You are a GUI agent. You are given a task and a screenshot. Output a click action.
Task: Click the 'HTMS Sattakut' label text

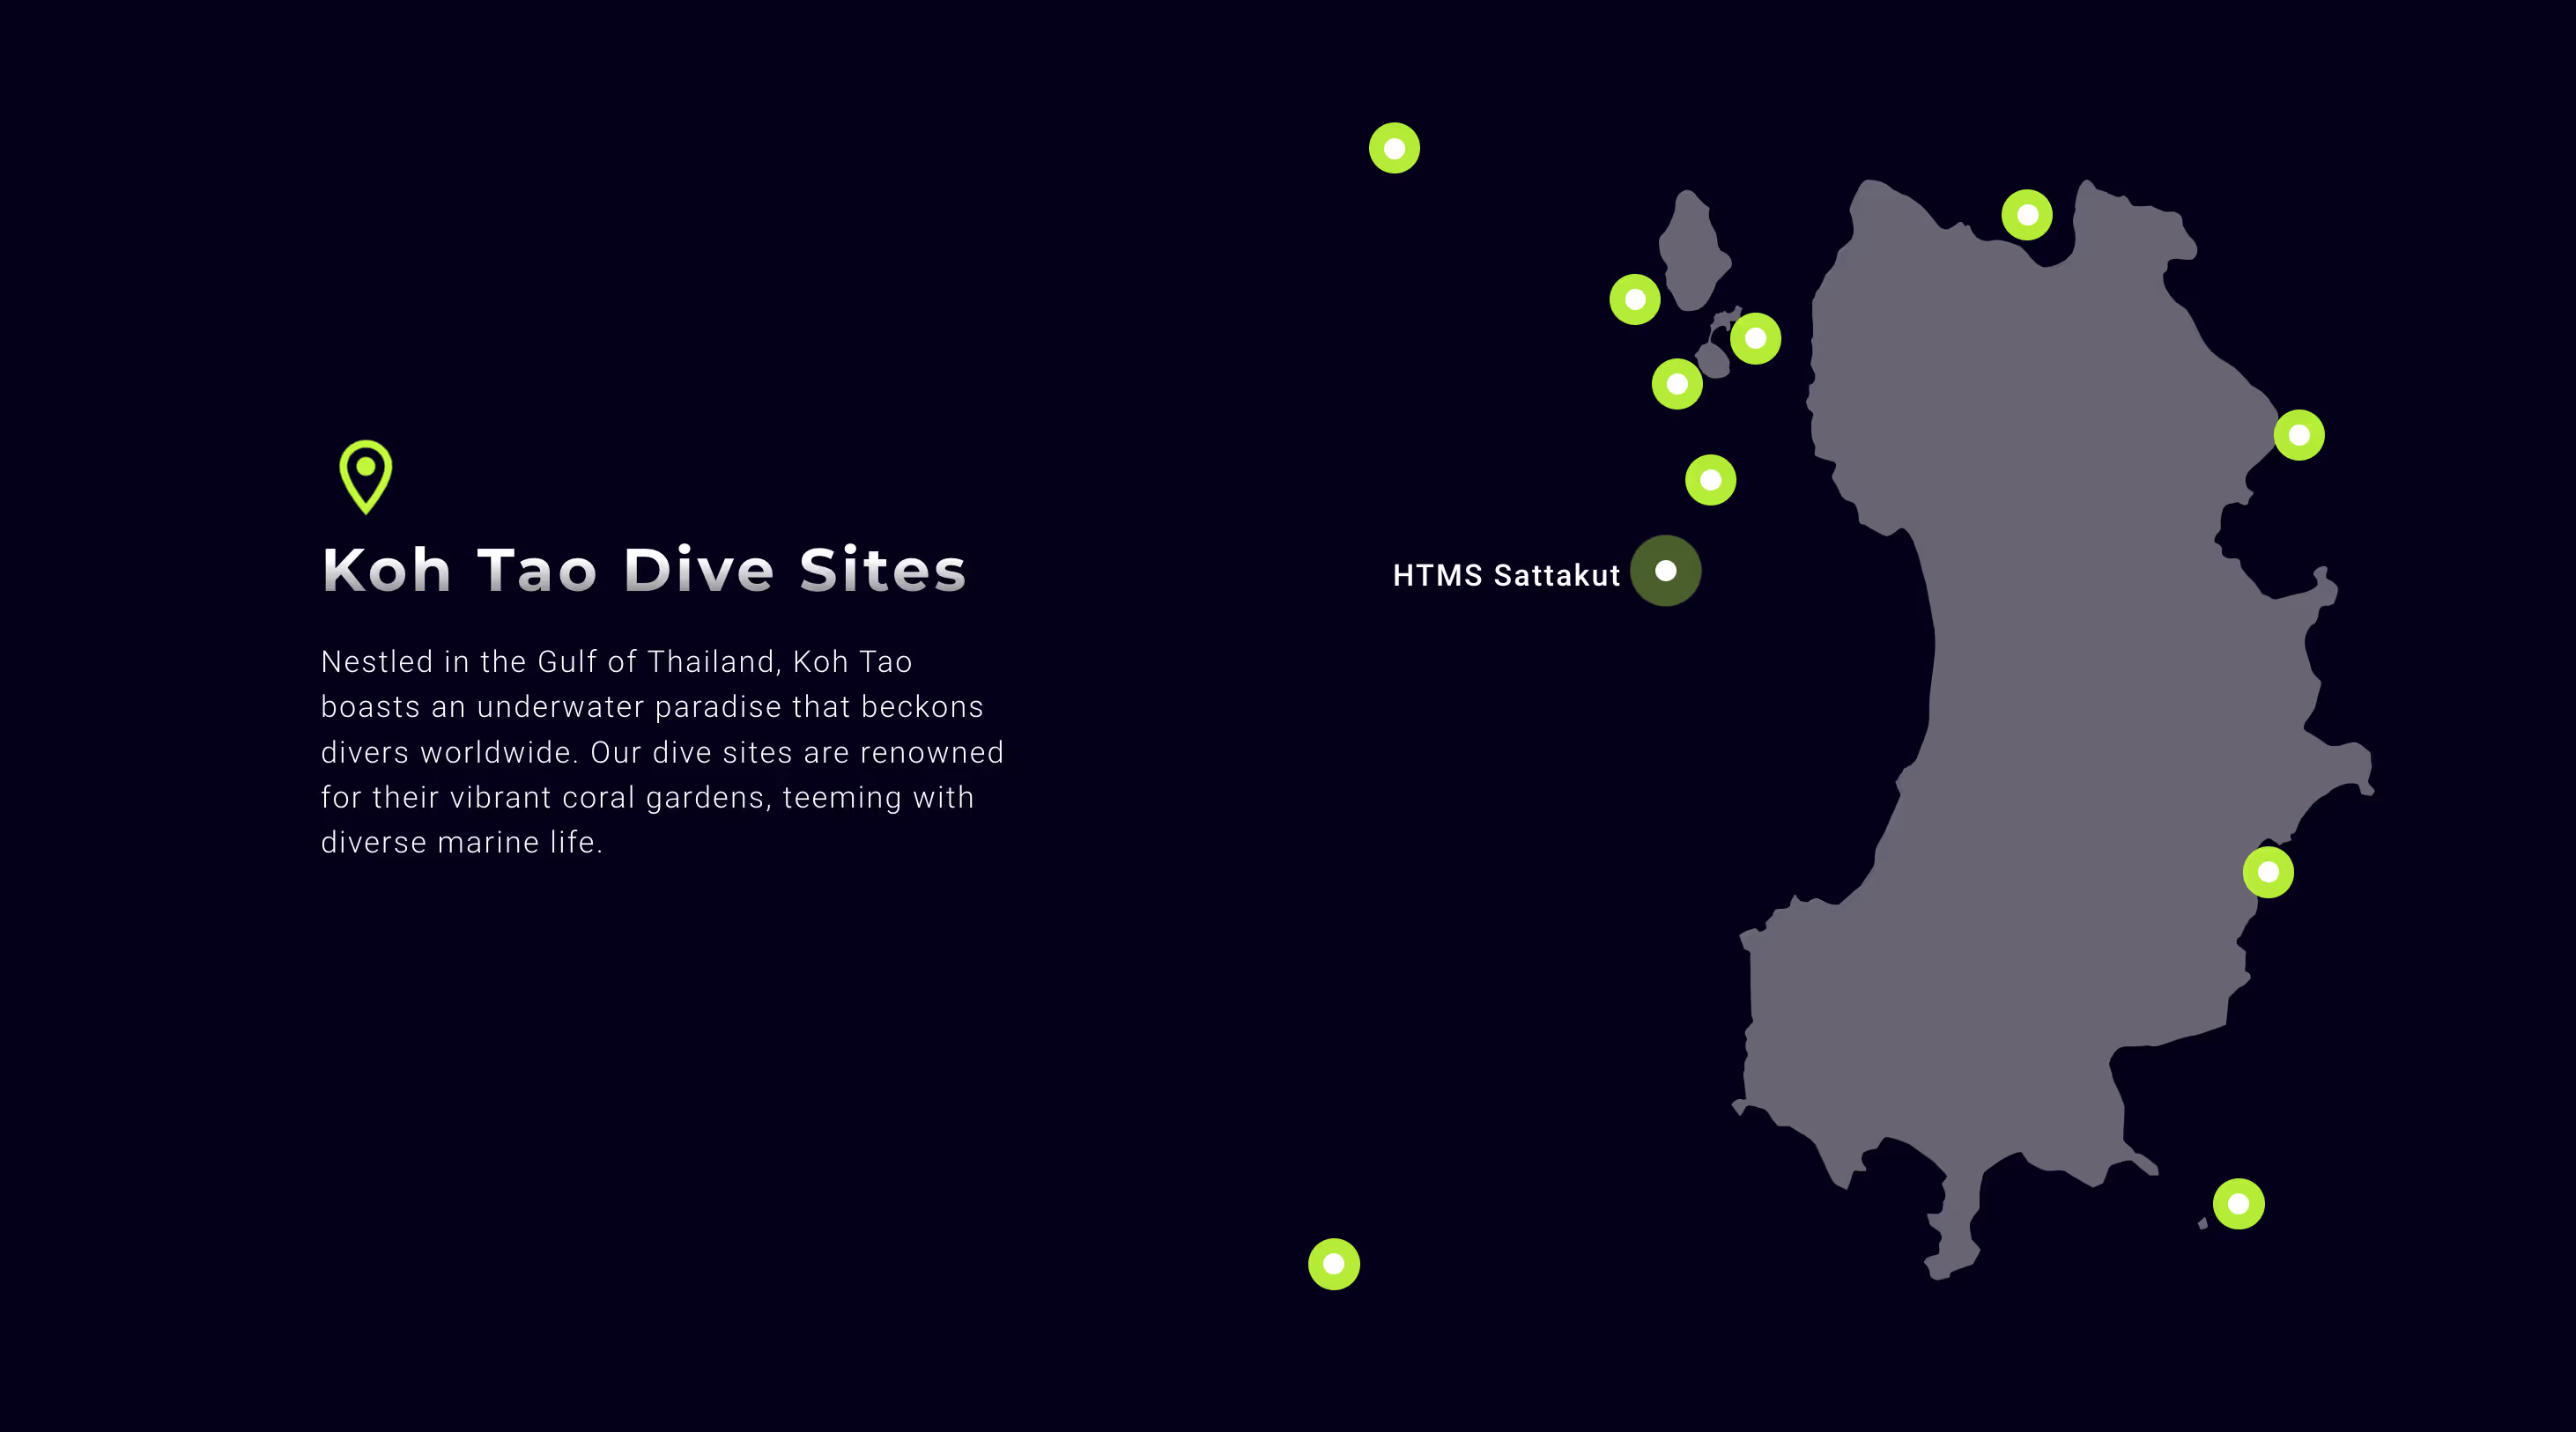click(x=1506, y=575)
